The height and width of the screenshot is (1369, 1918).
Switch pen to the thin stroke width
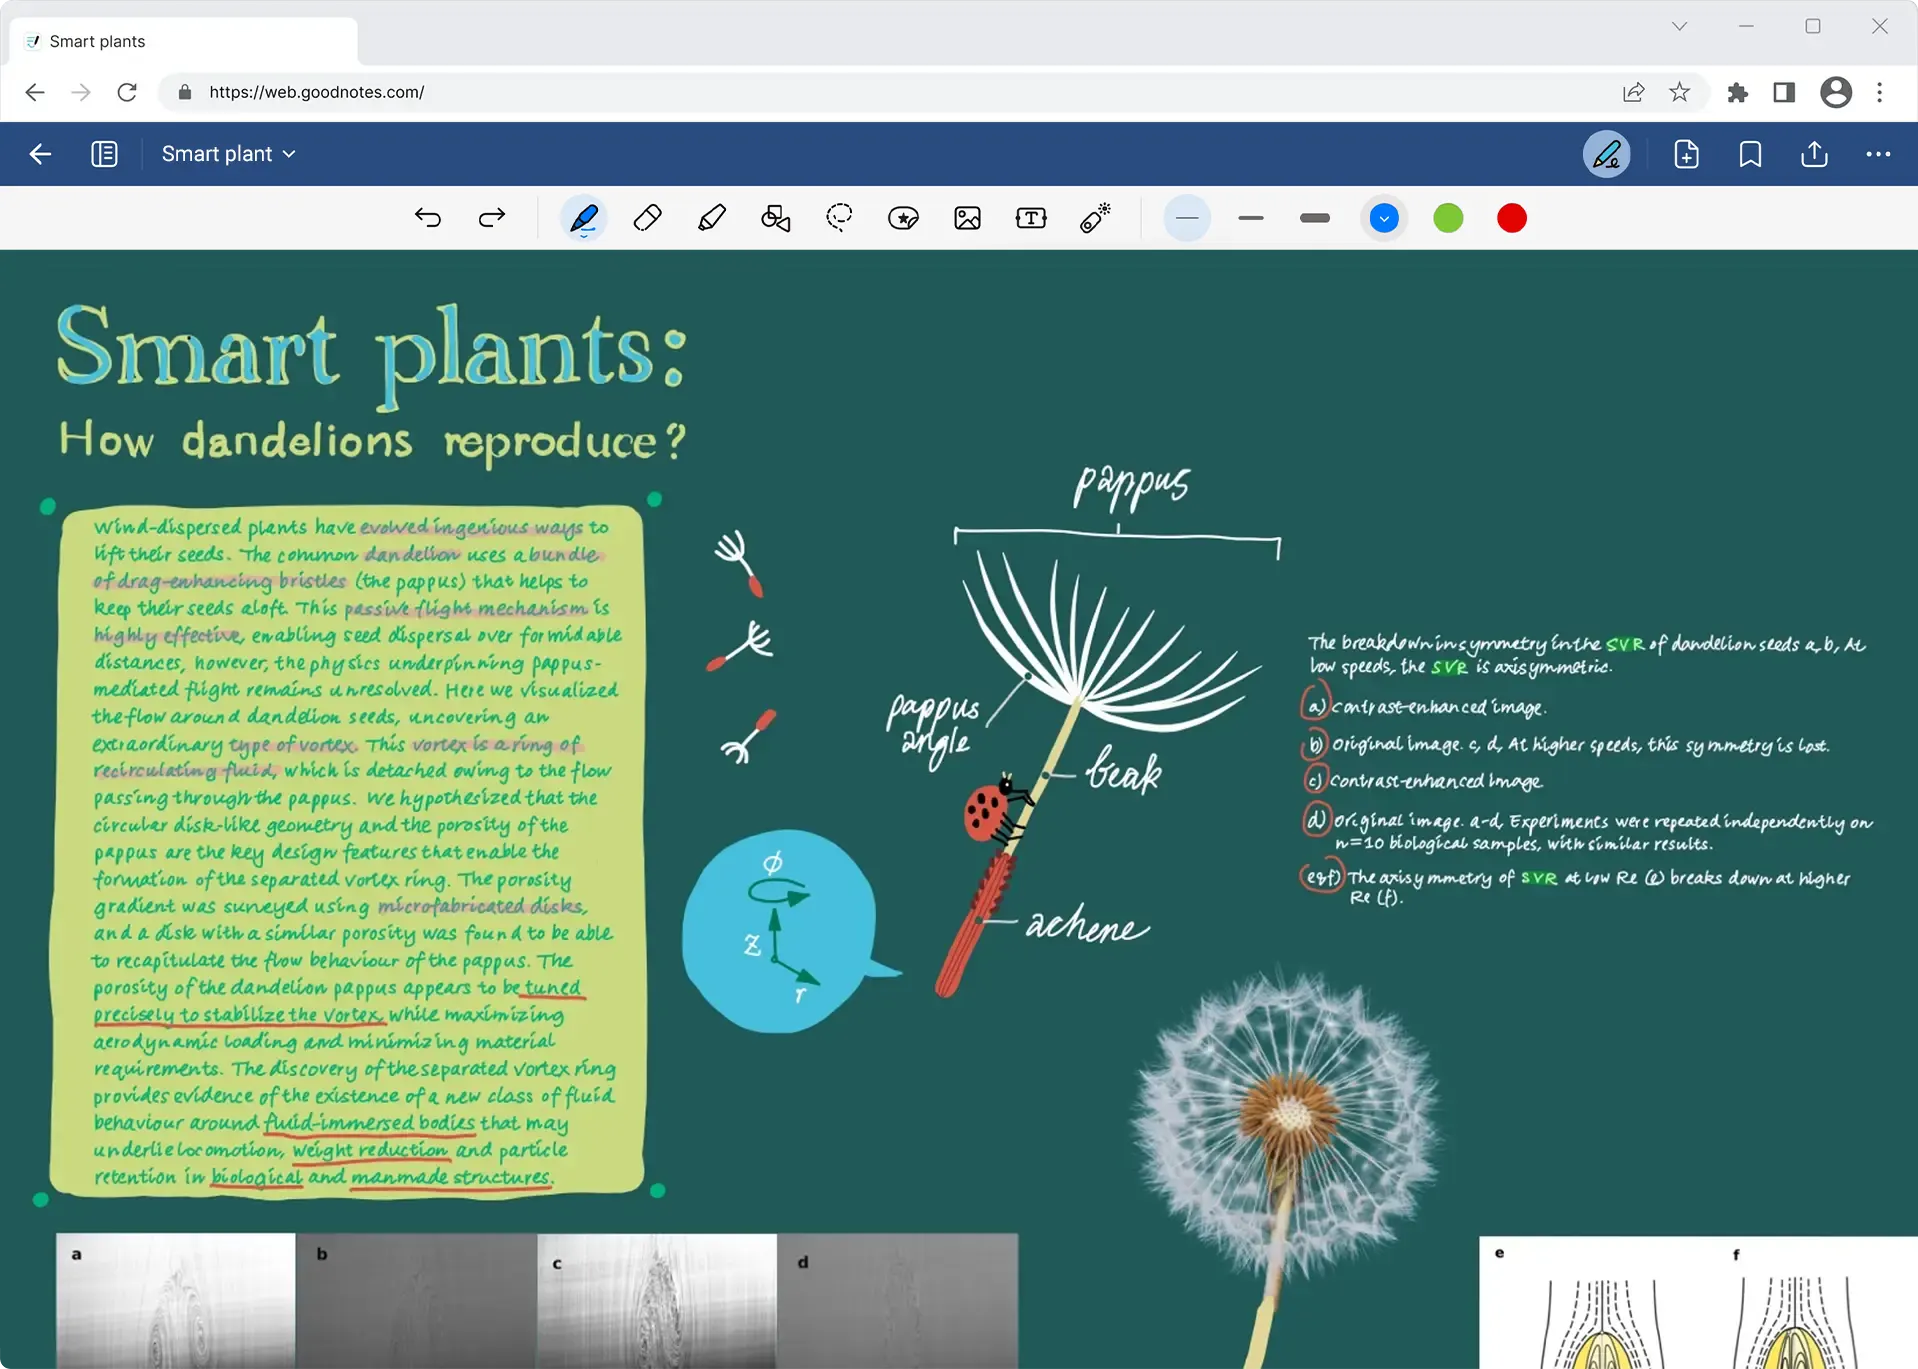click(x=1187, y=218)
